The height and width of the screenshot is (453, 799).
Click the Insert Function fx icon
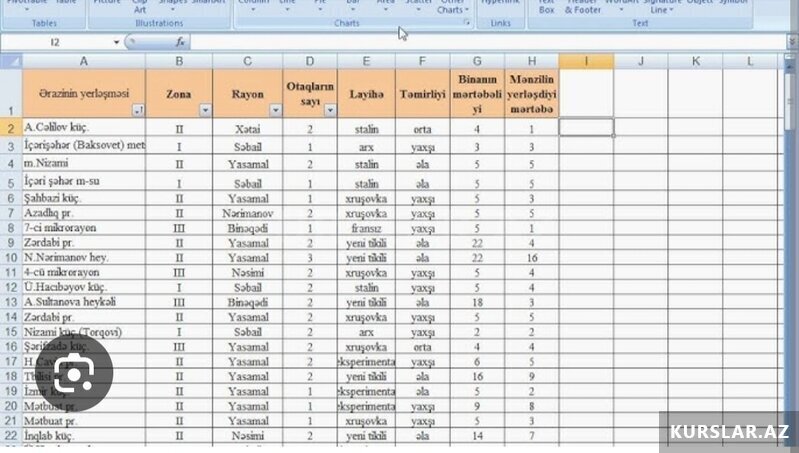[x=180, y=43]
